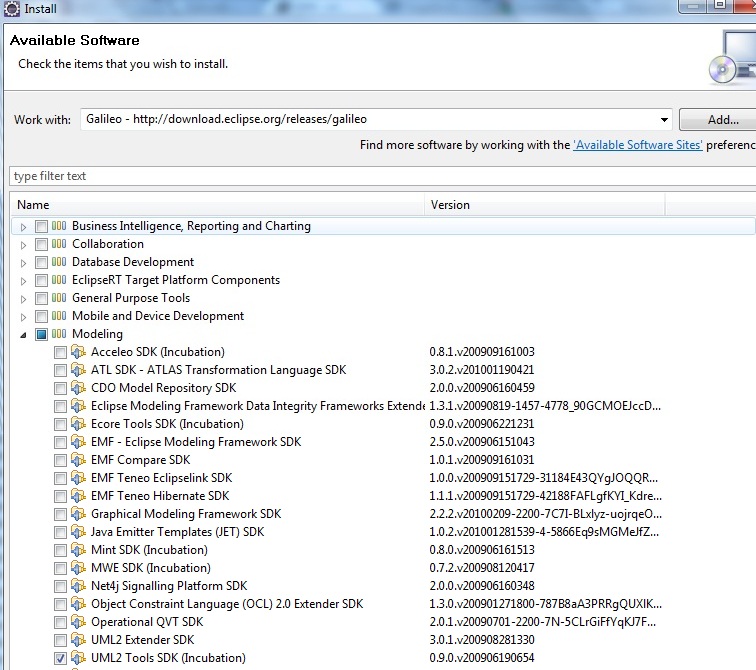Check the Ecore Tools SDK (Incubation) checkbox
Viewport: 756px width, 670px height.
point(60,424)
